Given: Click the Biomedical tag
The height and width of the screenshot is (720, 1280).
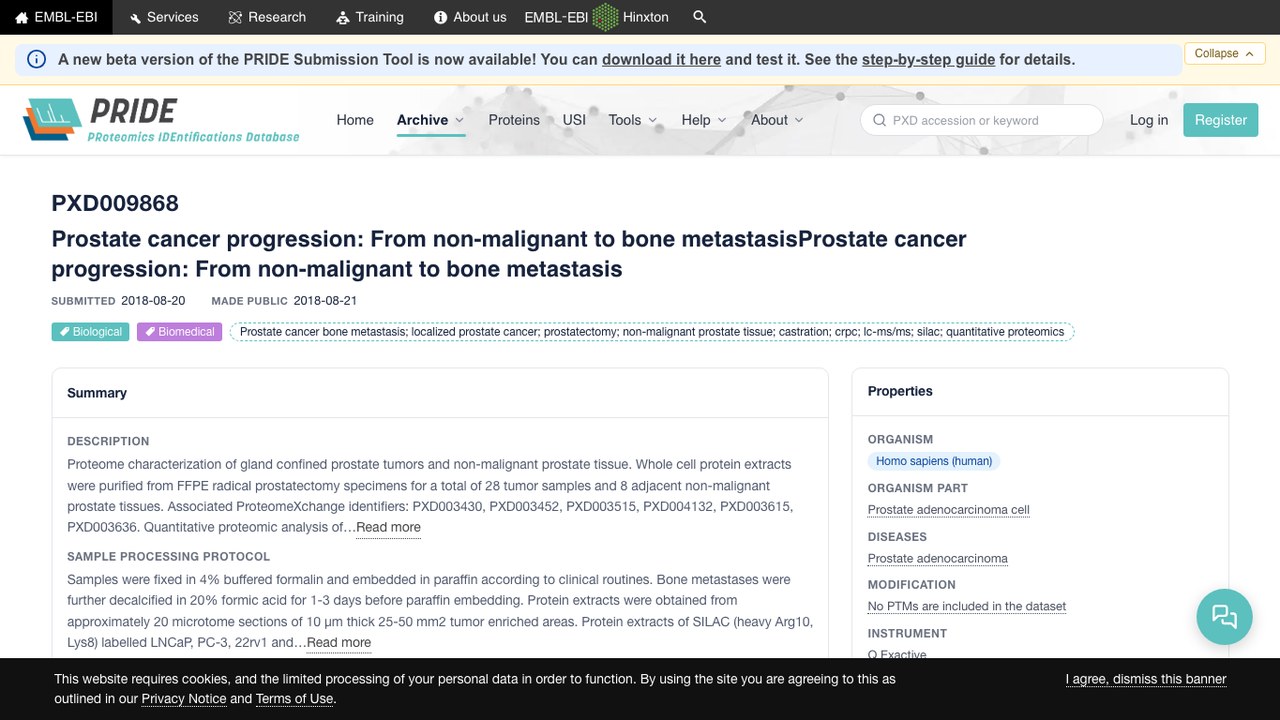Looking at the screenshot, I should click(x=179, y=332).
